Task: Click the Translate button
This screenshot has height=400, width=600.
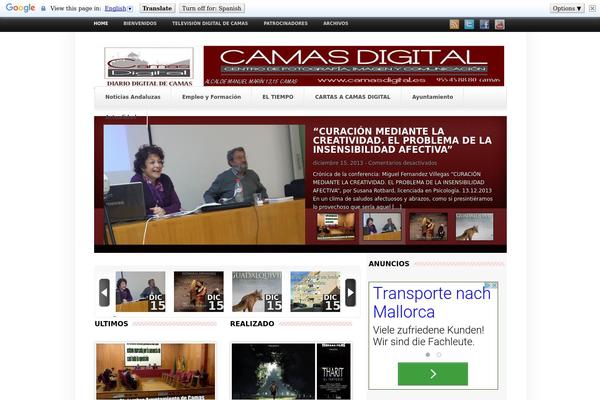Action: point(157,8)
